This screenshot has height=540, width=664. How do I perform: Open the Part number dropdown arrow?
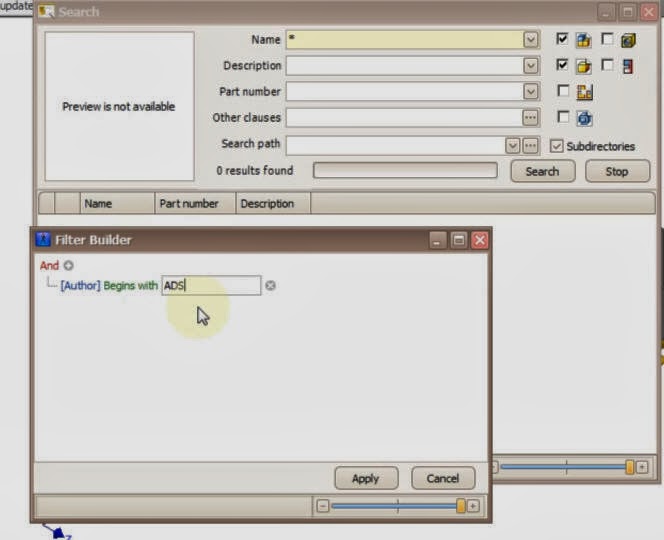pyautogui.click(x=531, y=91)
